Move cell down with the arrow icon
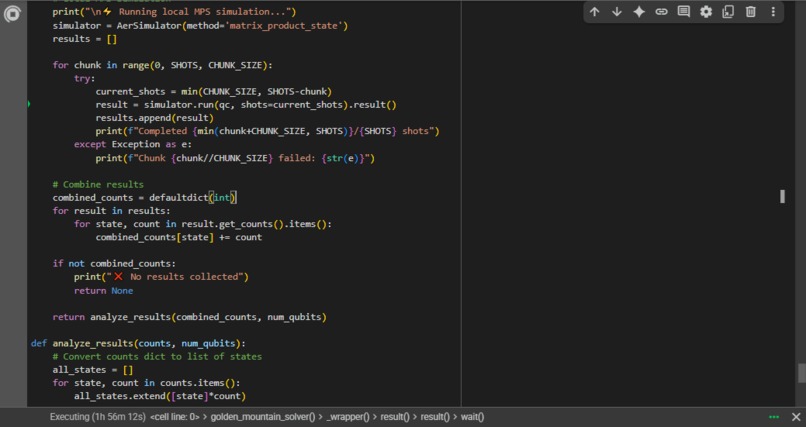This screenshot has height=427, width=806. tap(616, 12)
